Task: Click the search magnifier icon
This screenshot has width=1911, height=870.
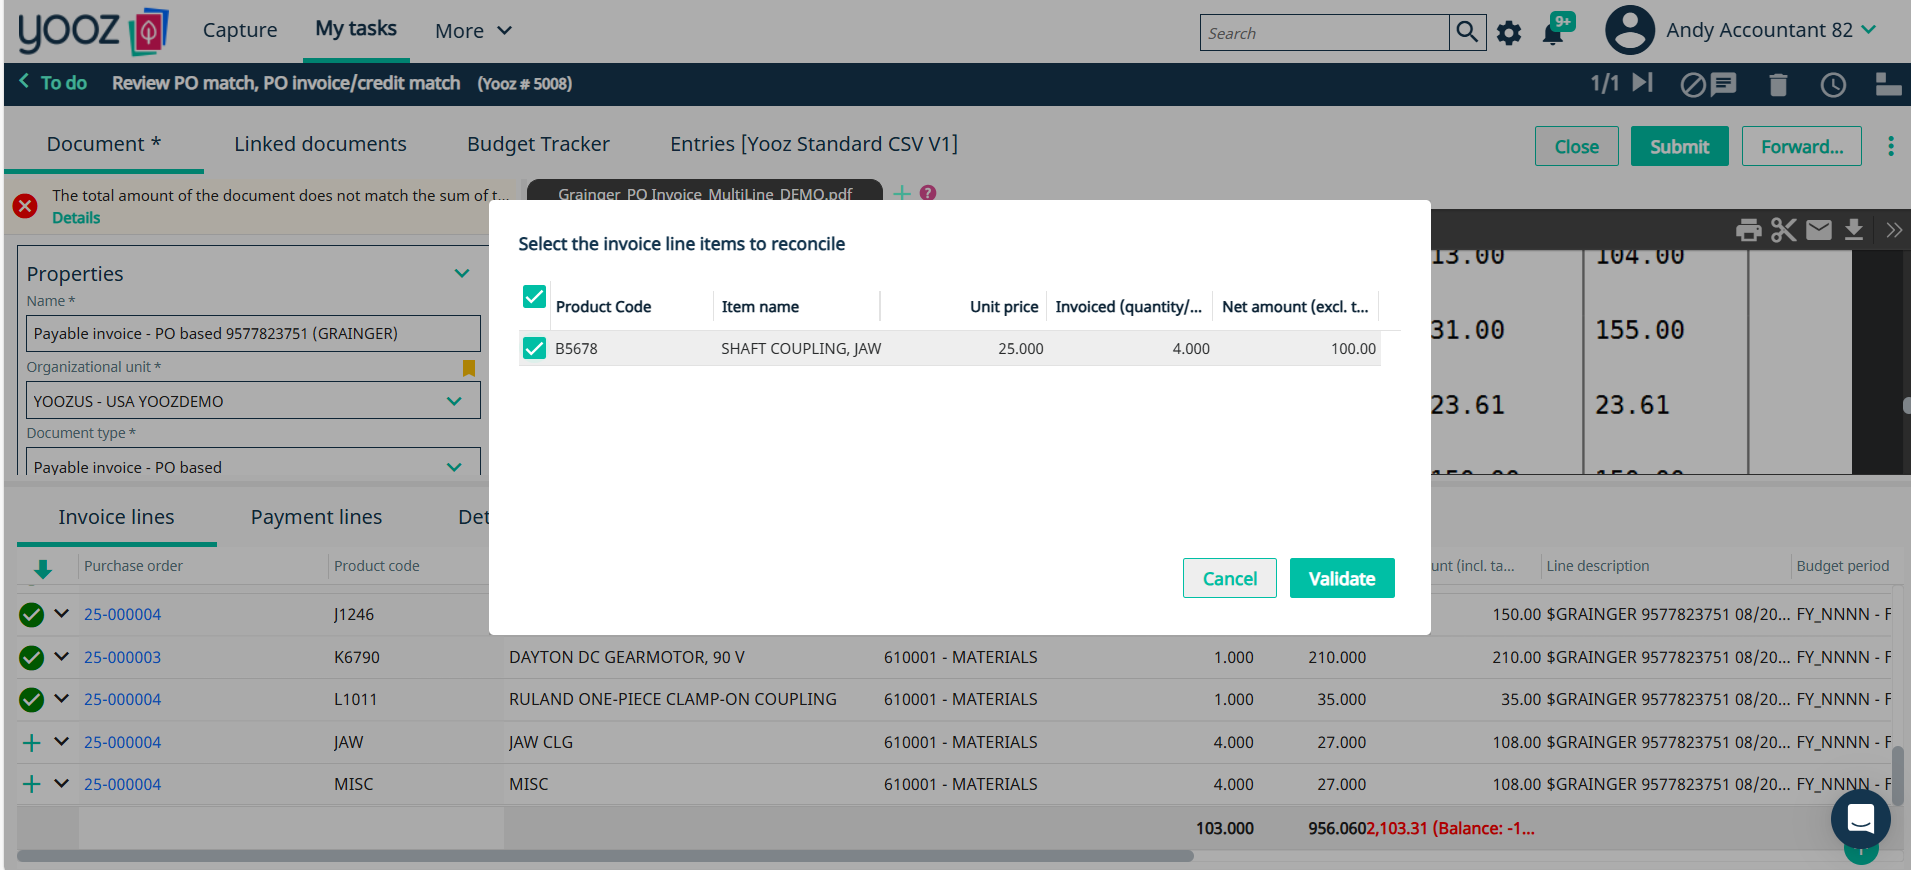Action: coord(1467,32)
